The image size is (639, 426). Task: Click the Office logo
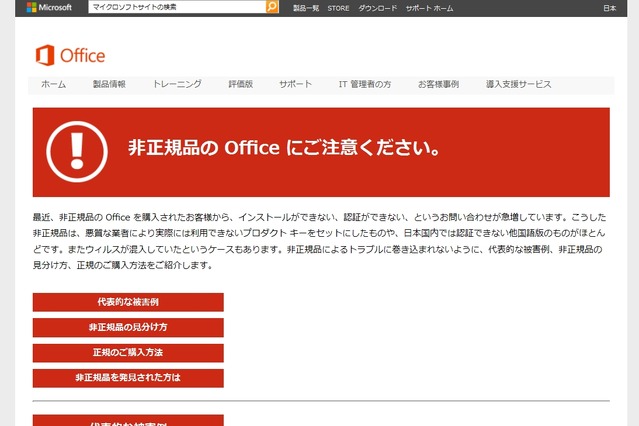[70, 55]
